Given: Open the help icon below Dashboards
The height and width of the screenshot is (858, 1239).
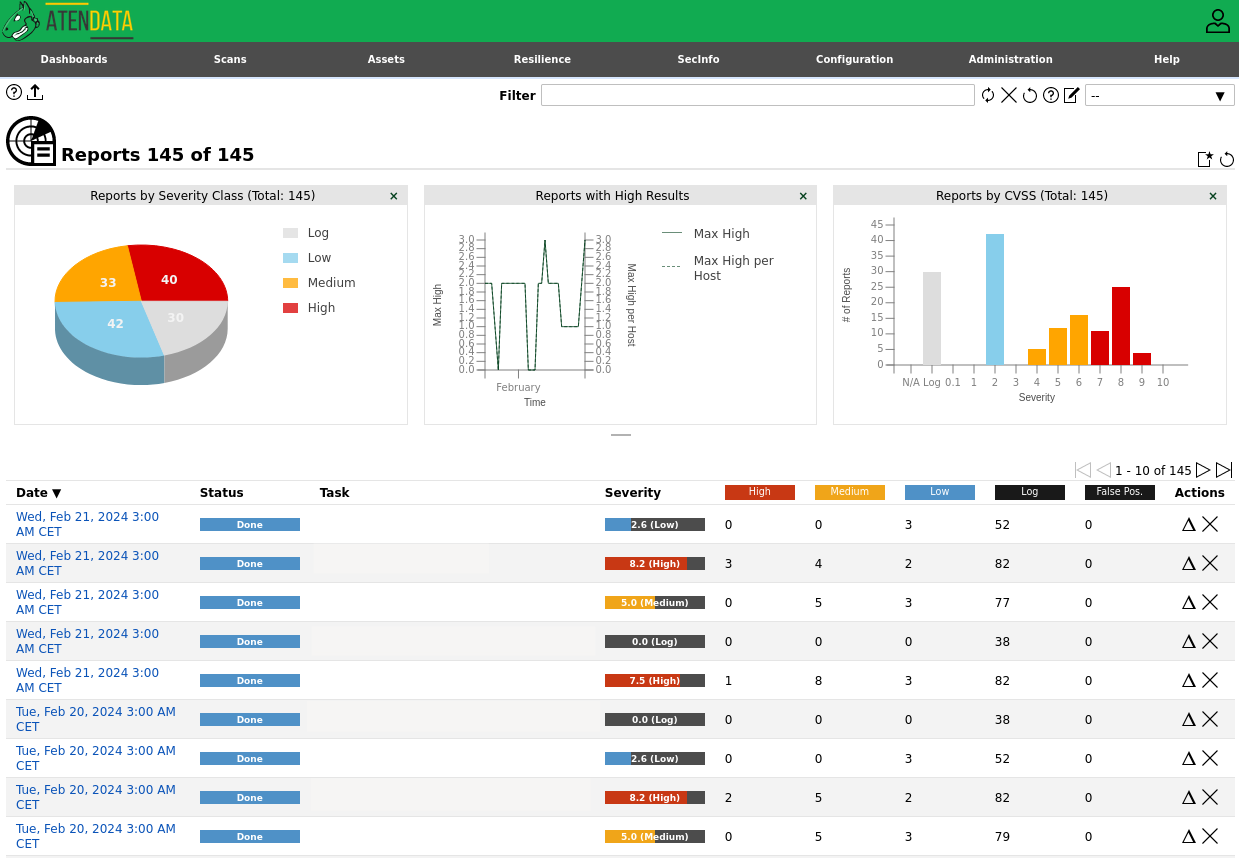Looking at the screenshot, I should tap(14, 92).
